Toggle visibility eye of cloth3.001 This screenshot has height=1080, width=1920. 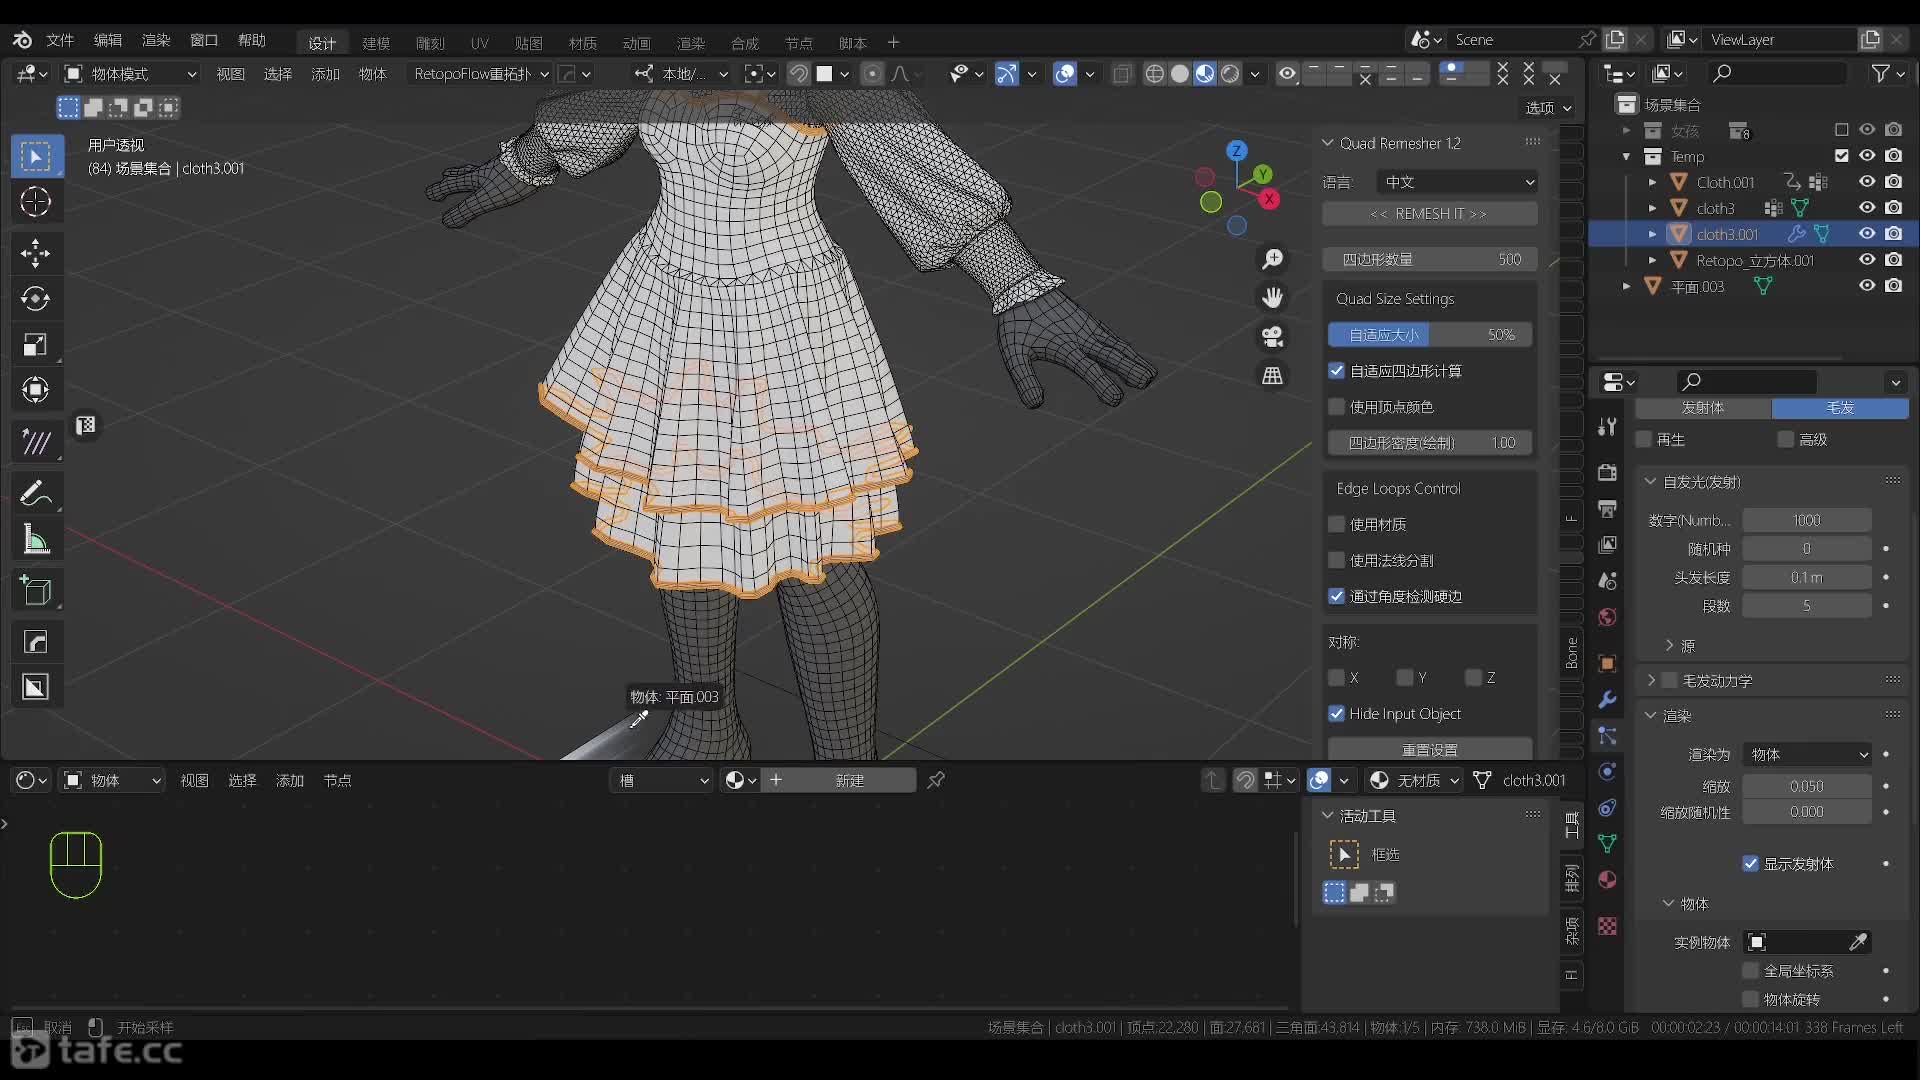[x=1867, y=234]
